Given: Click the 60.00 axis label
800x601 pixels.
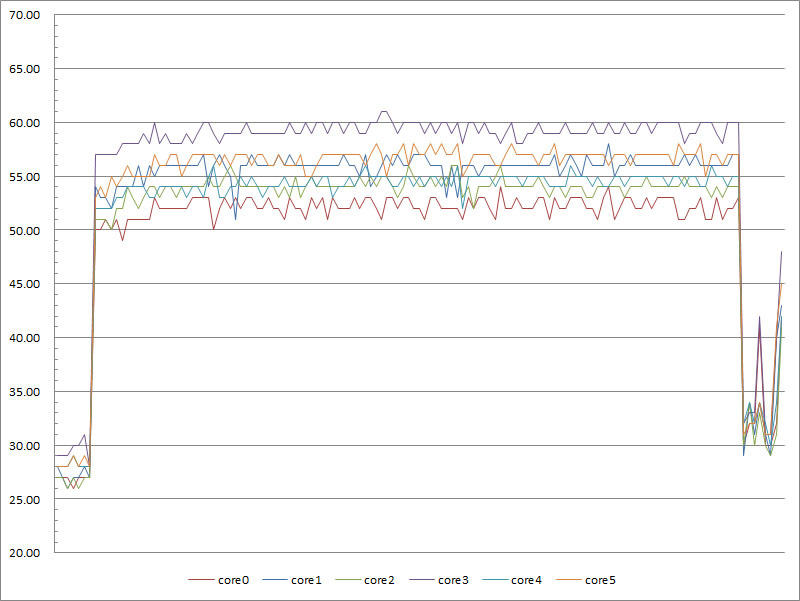Looking at the screenshot, I should click(x=24, y=123).
